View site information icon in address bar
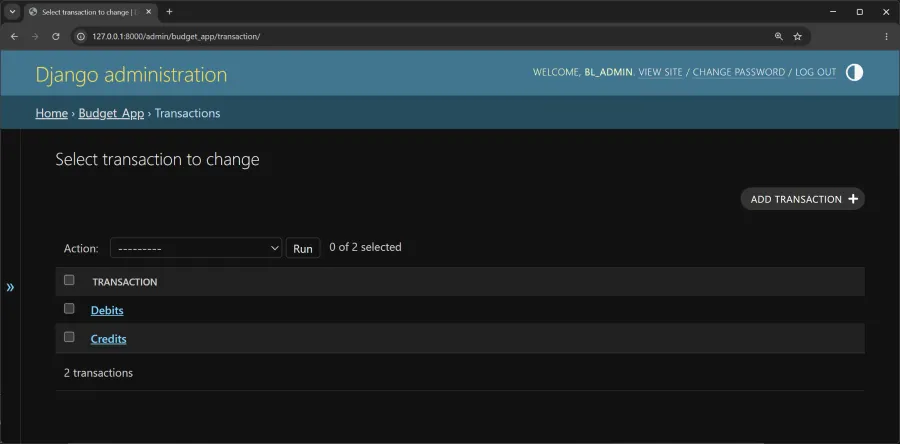The width and height of the screenshot is (900, 444). (81, 36)
